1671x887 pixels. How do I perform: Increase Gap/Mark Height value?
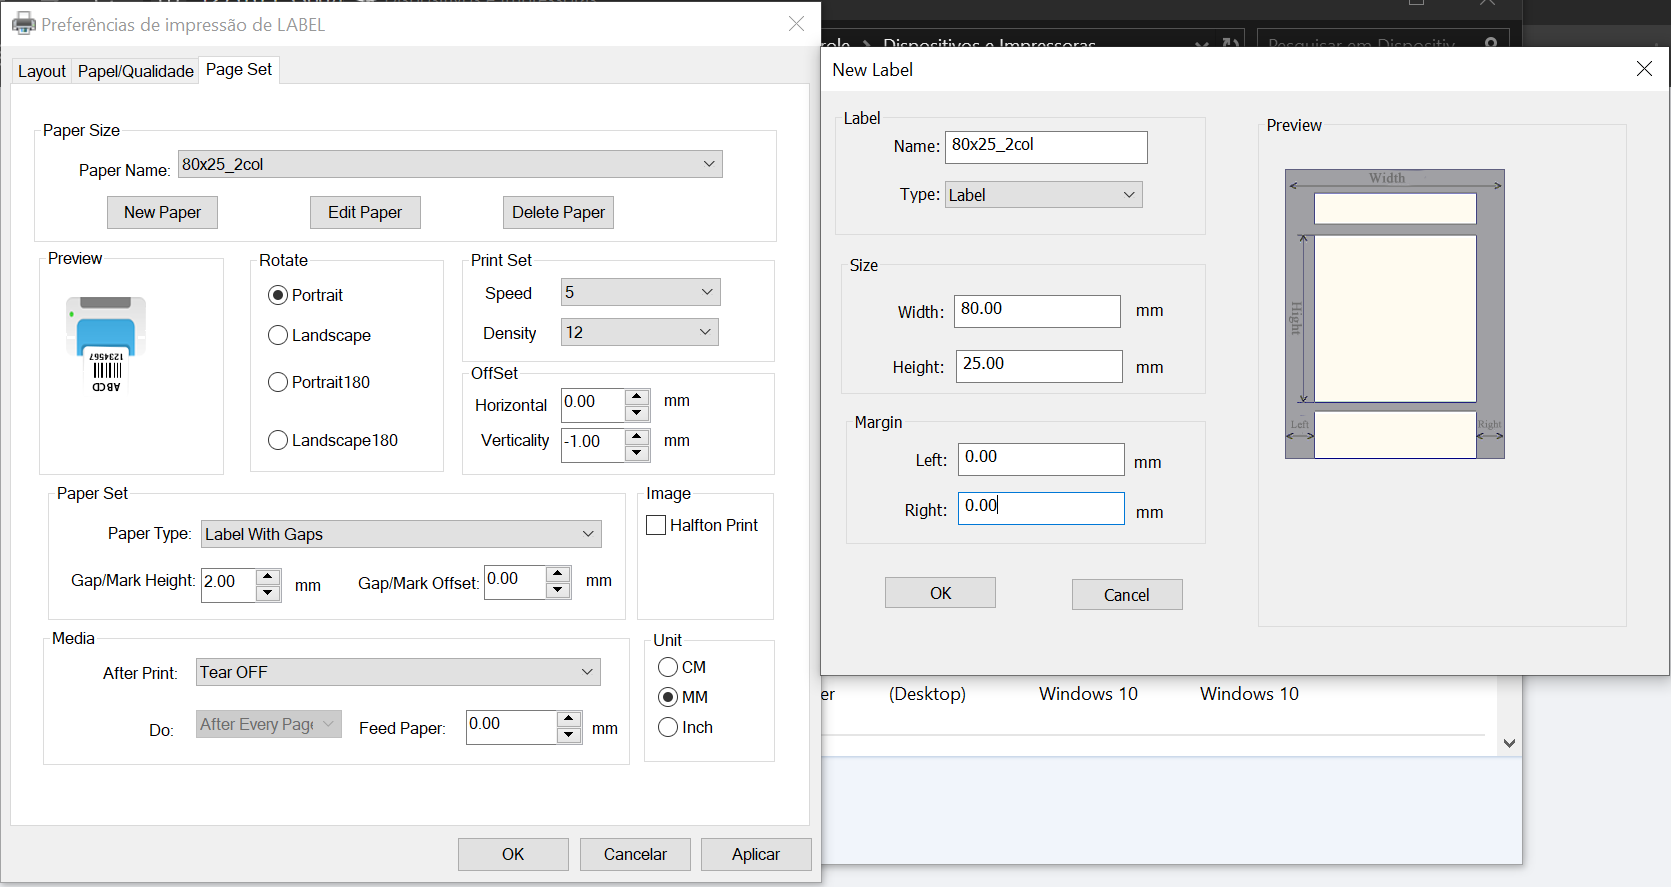(268, 577)
